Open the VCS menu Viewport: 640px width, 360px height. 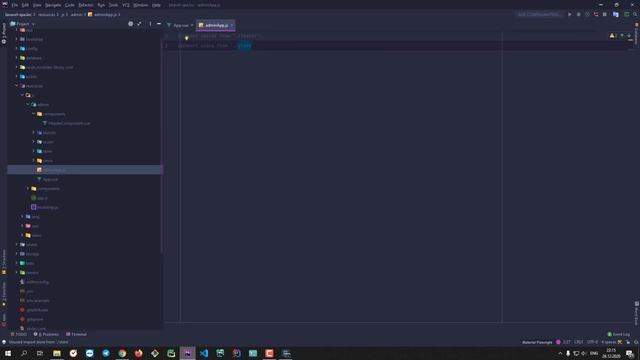[126, 5]
